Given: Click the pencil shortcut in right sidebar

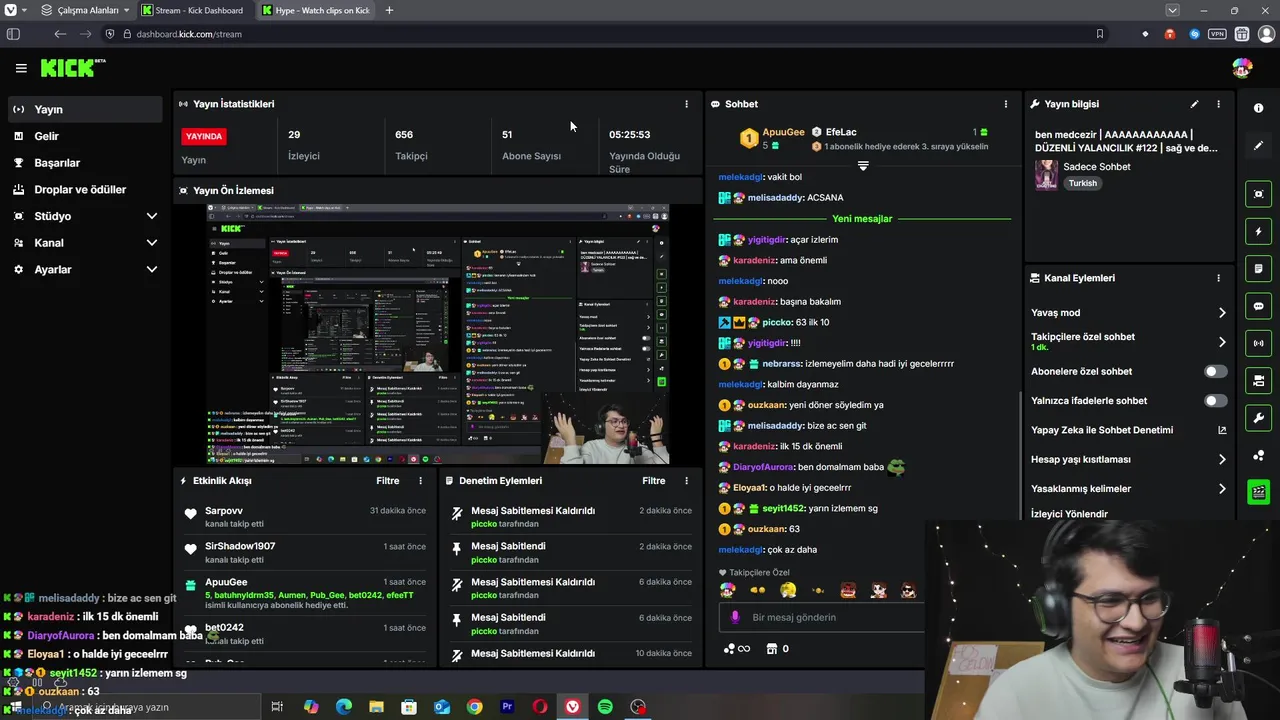Looking at the screenshot, I should [x=1258, y=146].
